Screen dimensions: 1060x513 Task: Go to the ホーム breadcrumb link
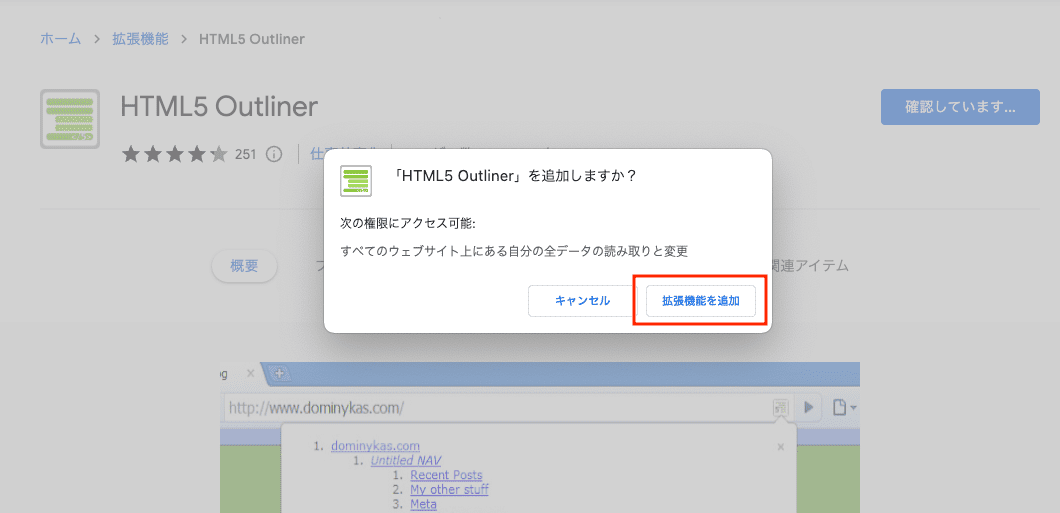click(x=60, y=39)
